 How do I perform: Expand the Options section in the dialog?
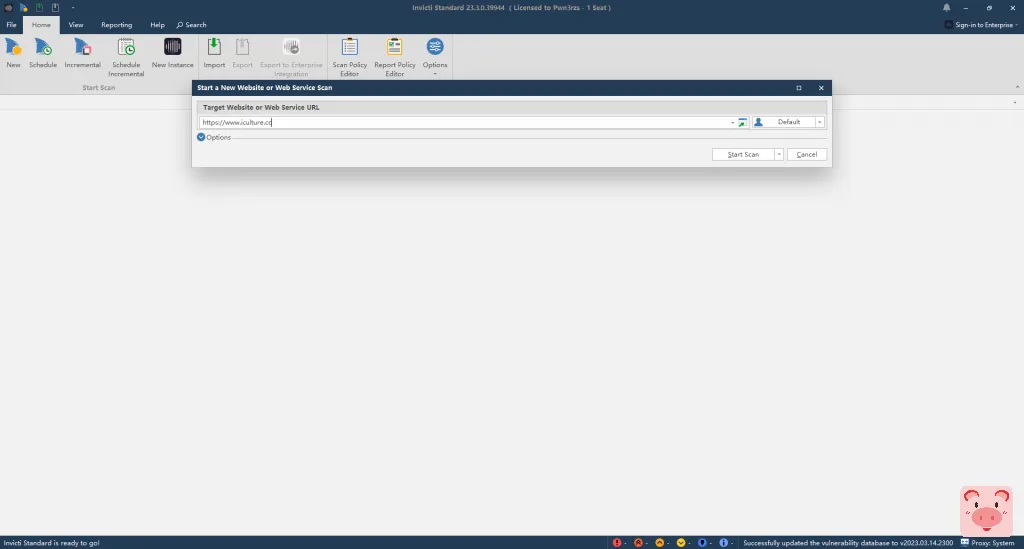coord(214,137)
